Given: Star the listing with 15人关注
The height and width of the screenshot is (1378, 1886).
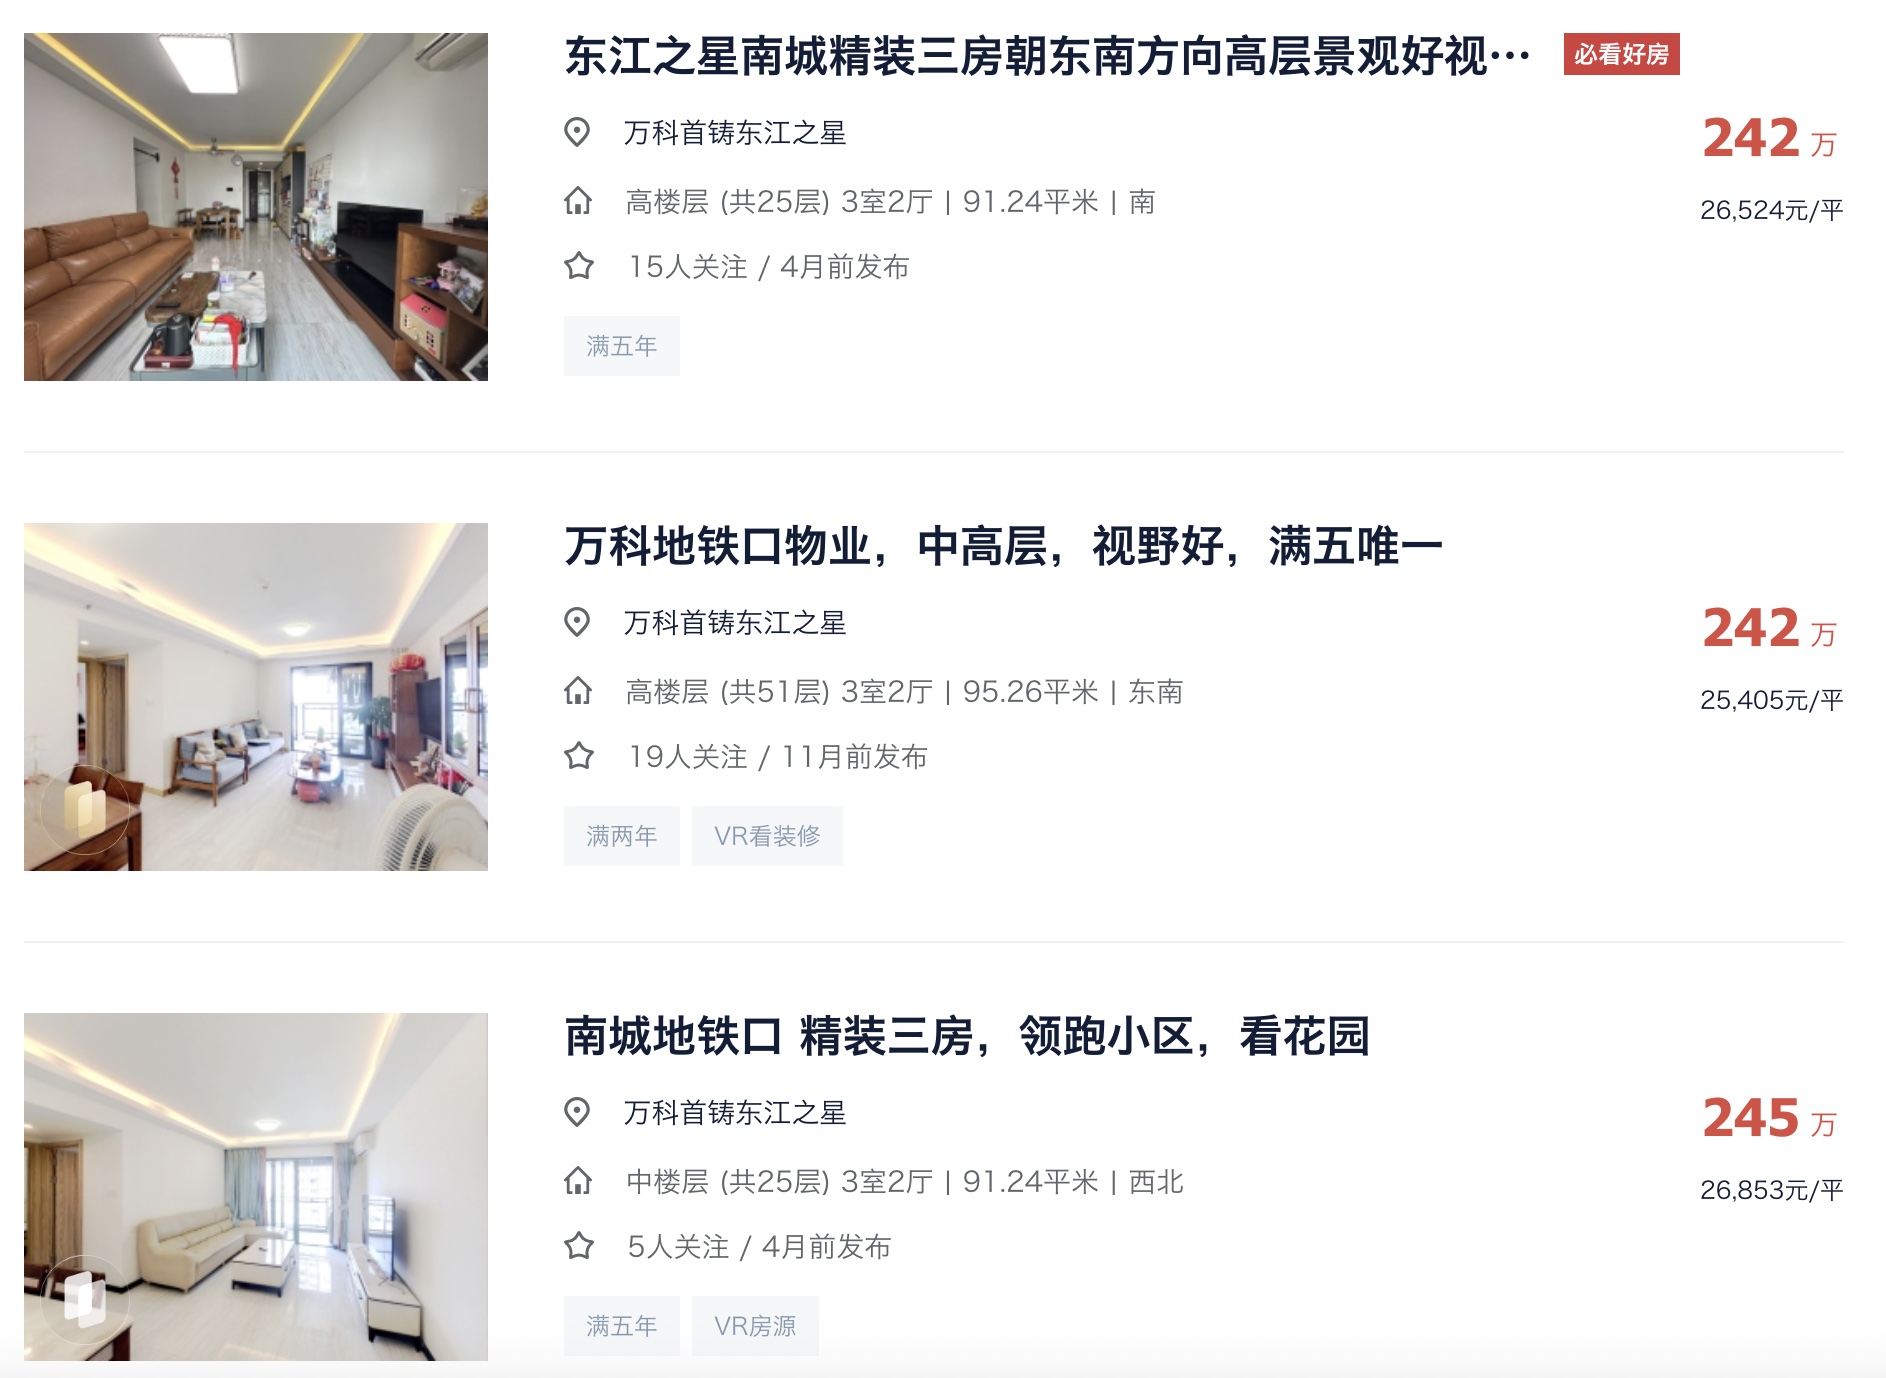Looking at the screenshot, I should coord(579,266).
